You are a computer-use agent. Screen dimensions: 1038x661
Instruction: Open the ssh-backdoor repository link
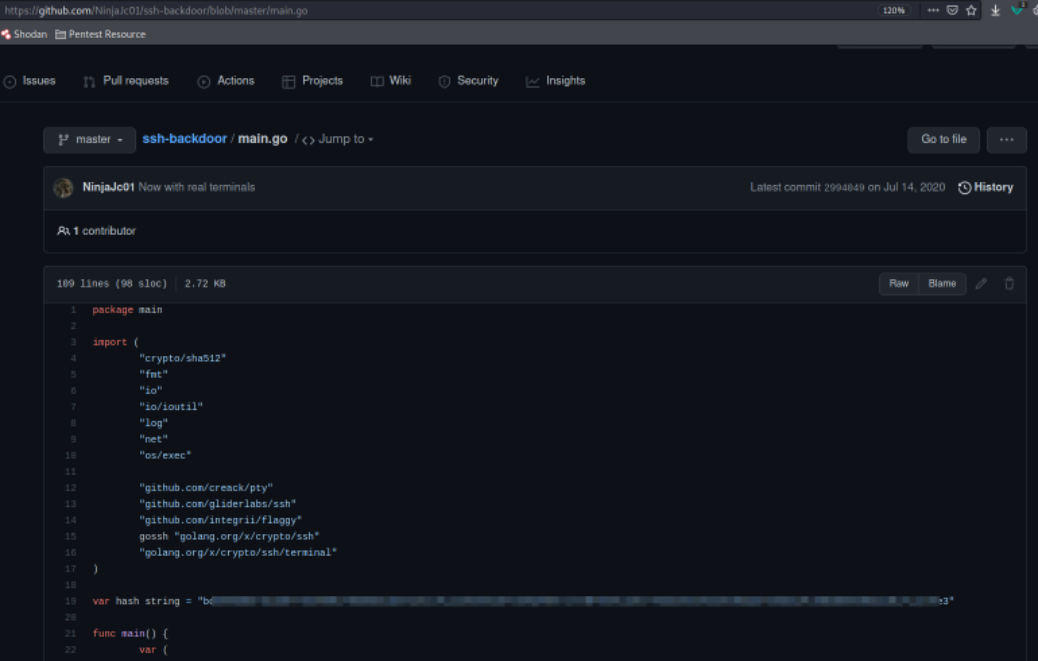point(185,139)
